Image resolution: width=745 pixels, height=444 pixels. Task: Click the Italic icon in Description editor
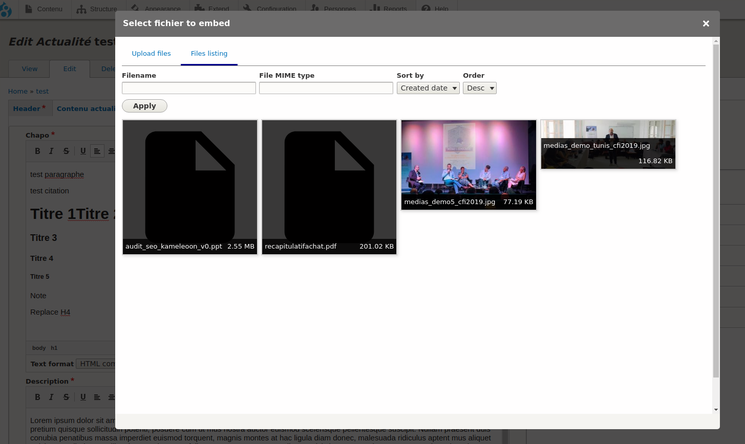coord(51,397)
